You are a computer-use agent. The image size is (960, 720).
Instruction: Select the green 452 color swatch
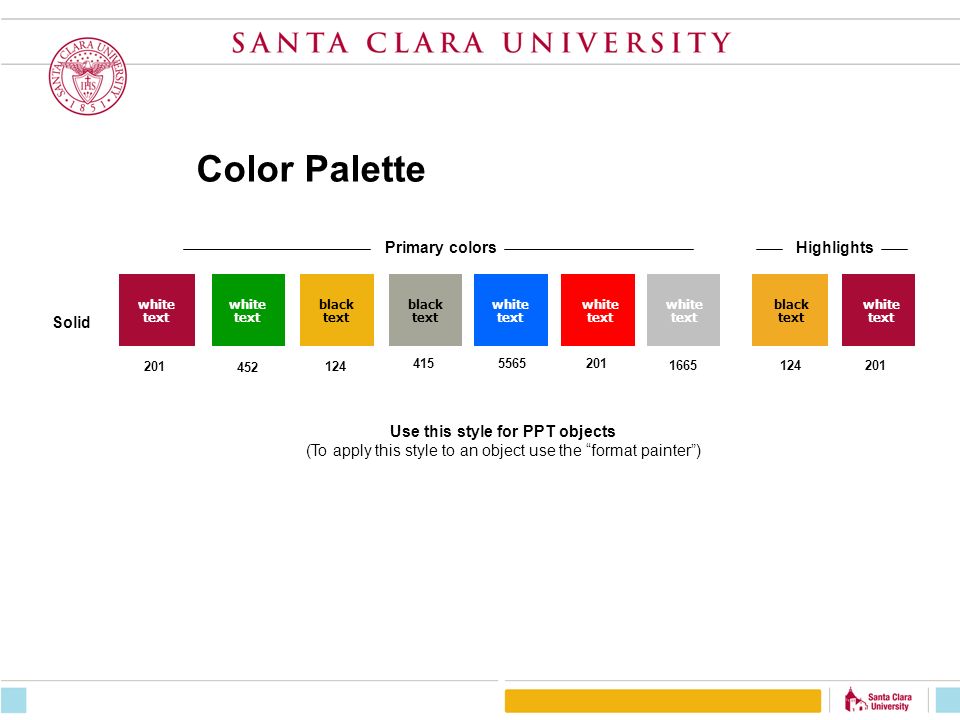coord(248,310)
